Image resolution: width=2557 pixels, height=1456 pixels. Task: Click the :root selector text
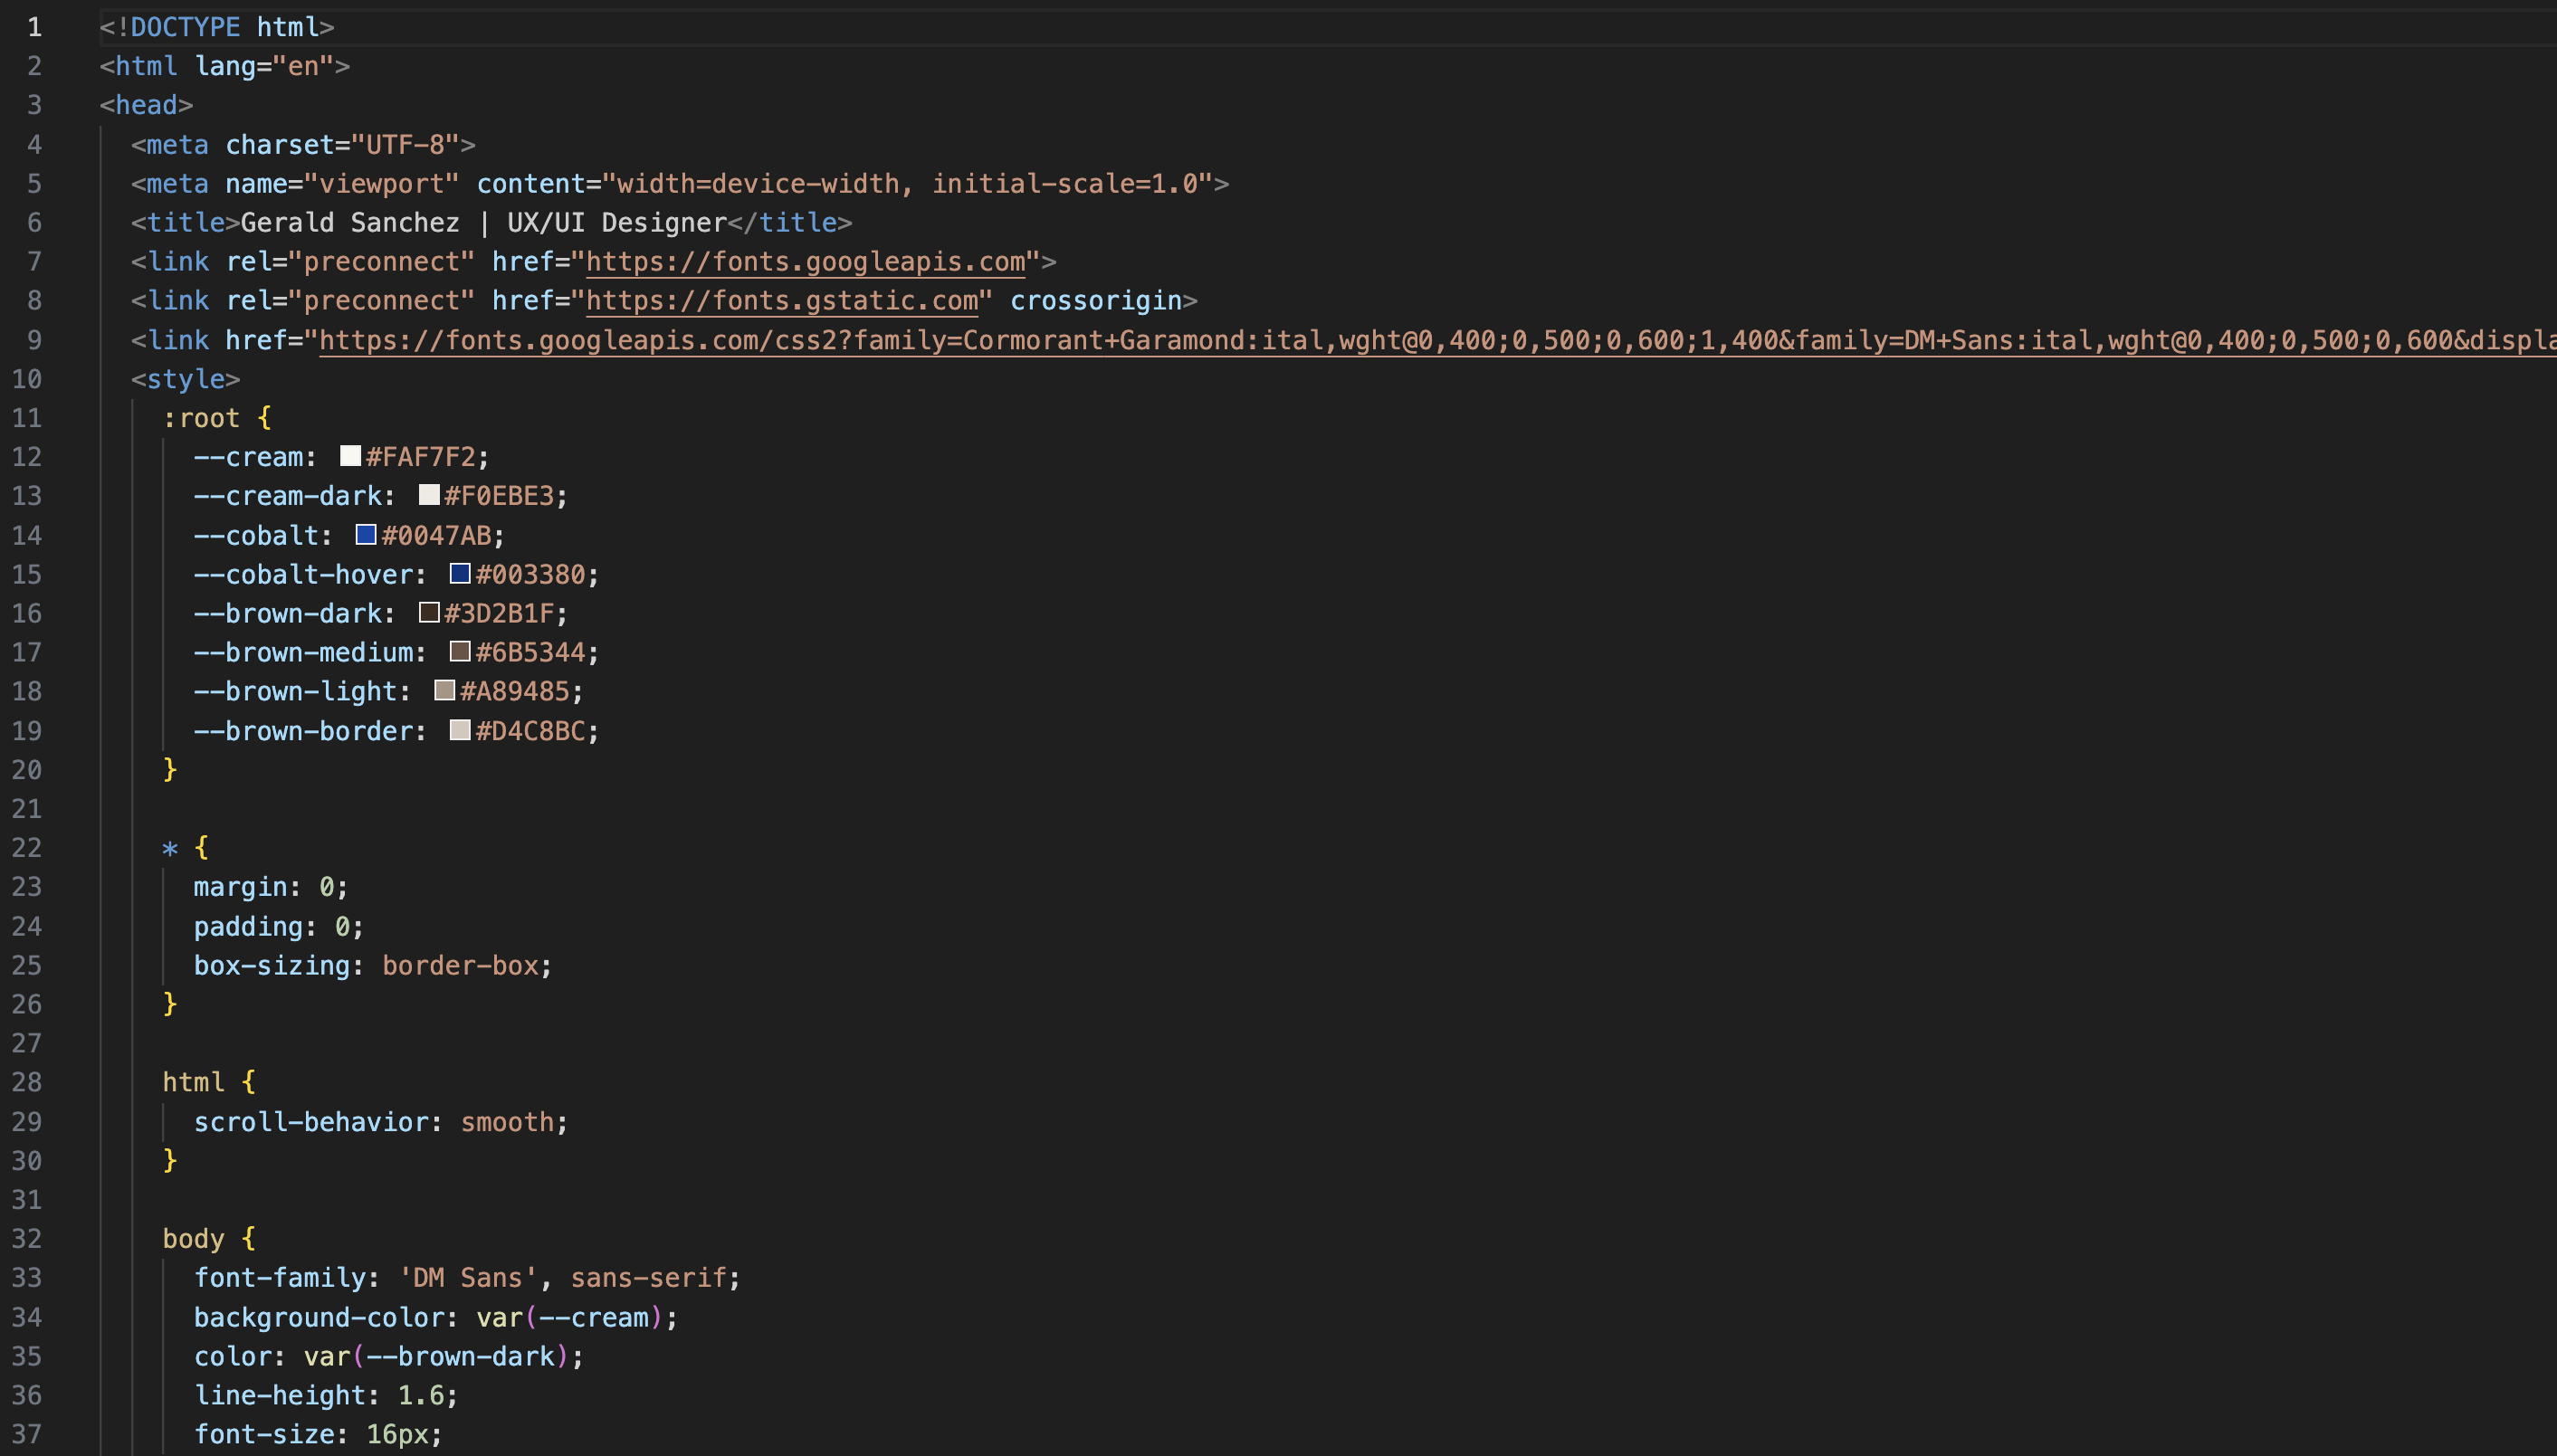[x=202, y=418]
